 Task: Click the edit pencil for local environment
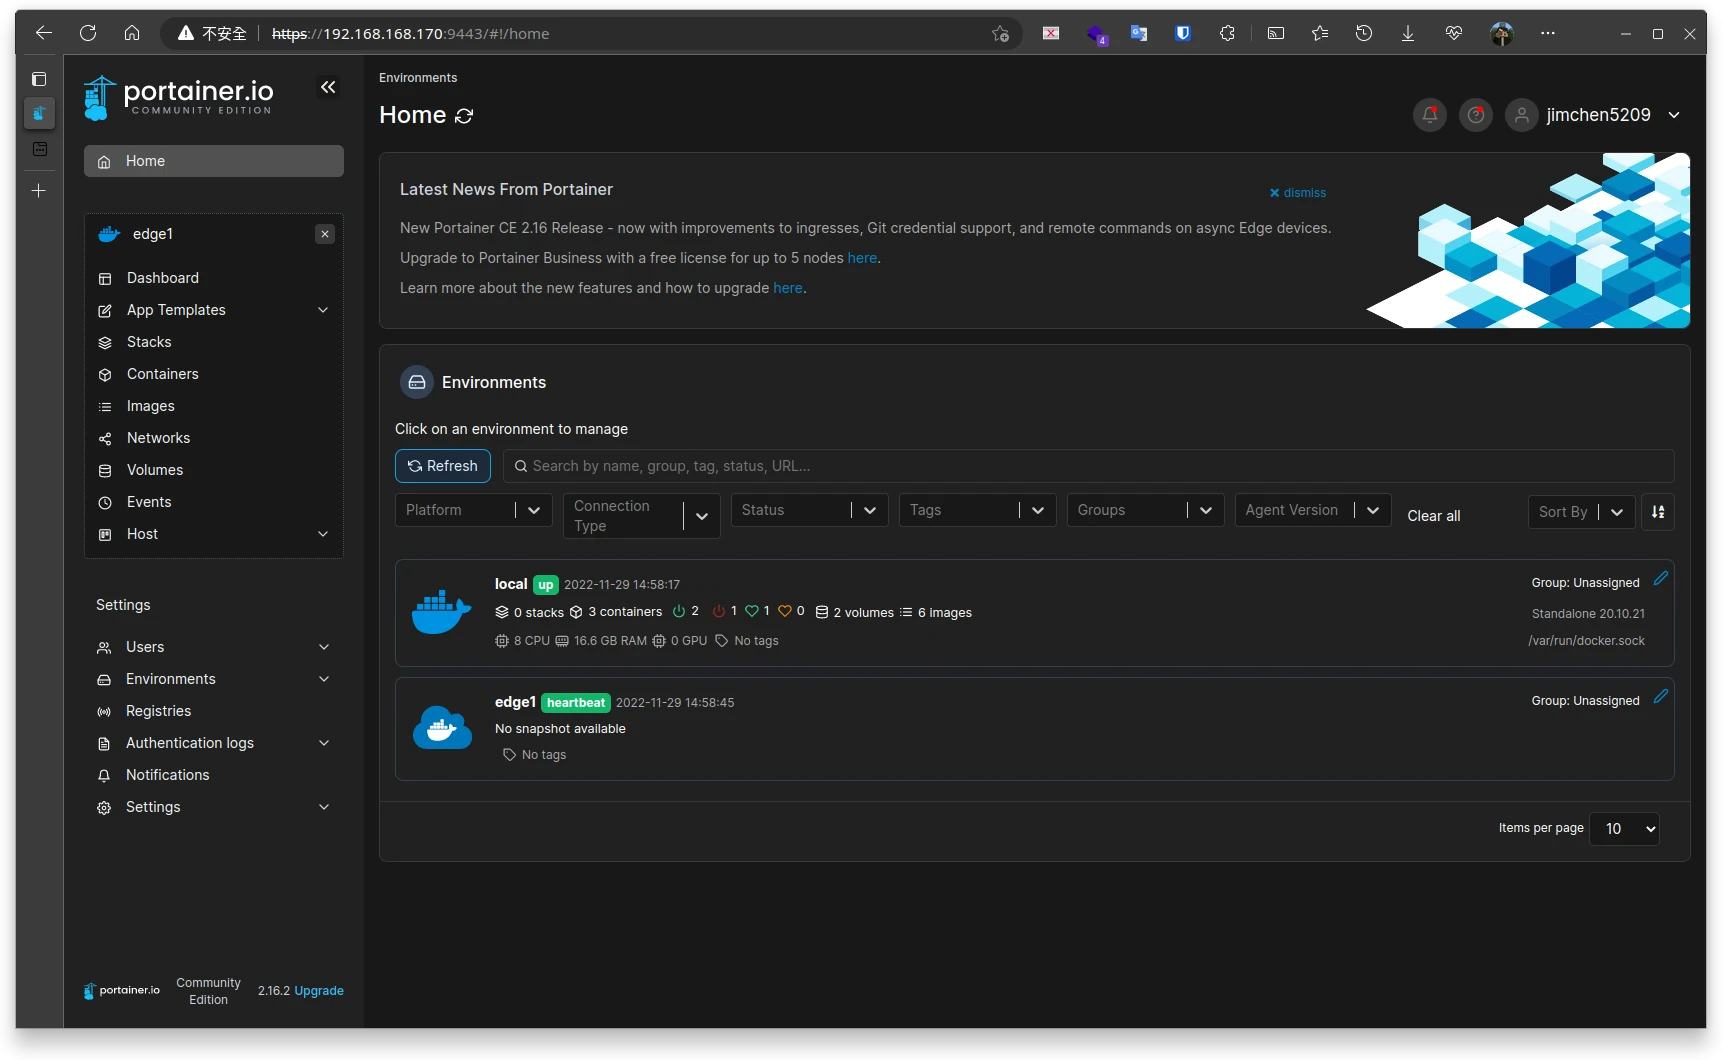(1660, 579)
